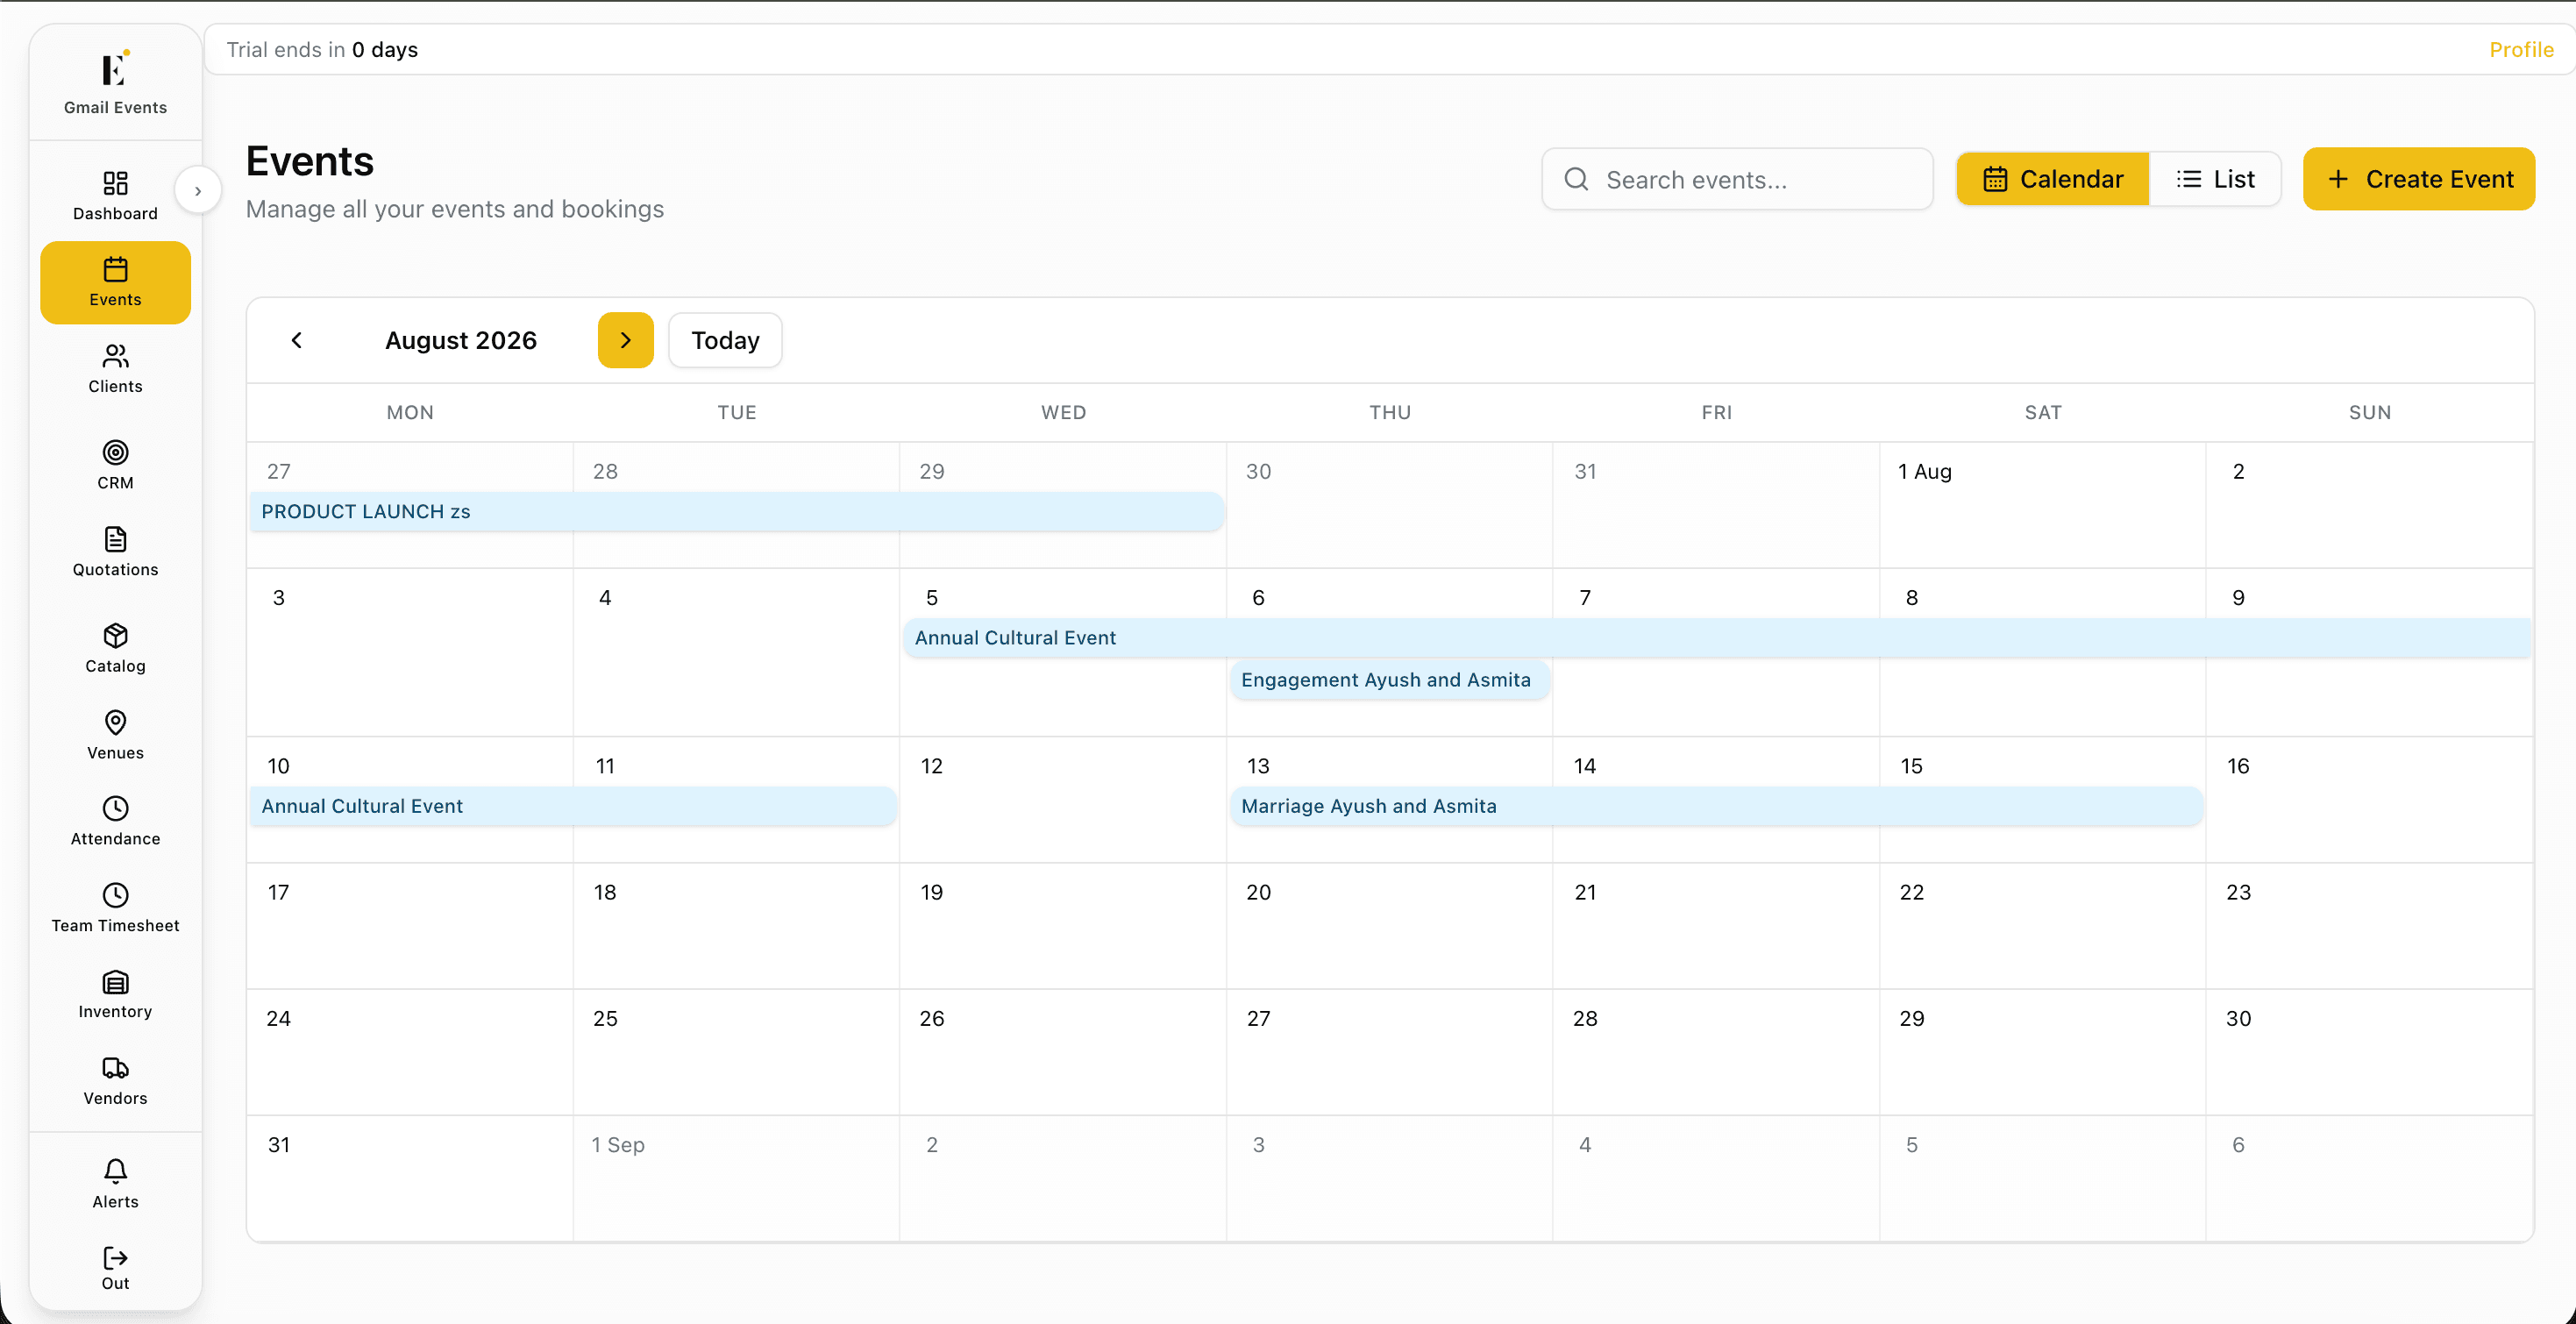Viewport: 2576px width, 1324px height.
Task: Click the Create Event button
Action: point(2418,179)
